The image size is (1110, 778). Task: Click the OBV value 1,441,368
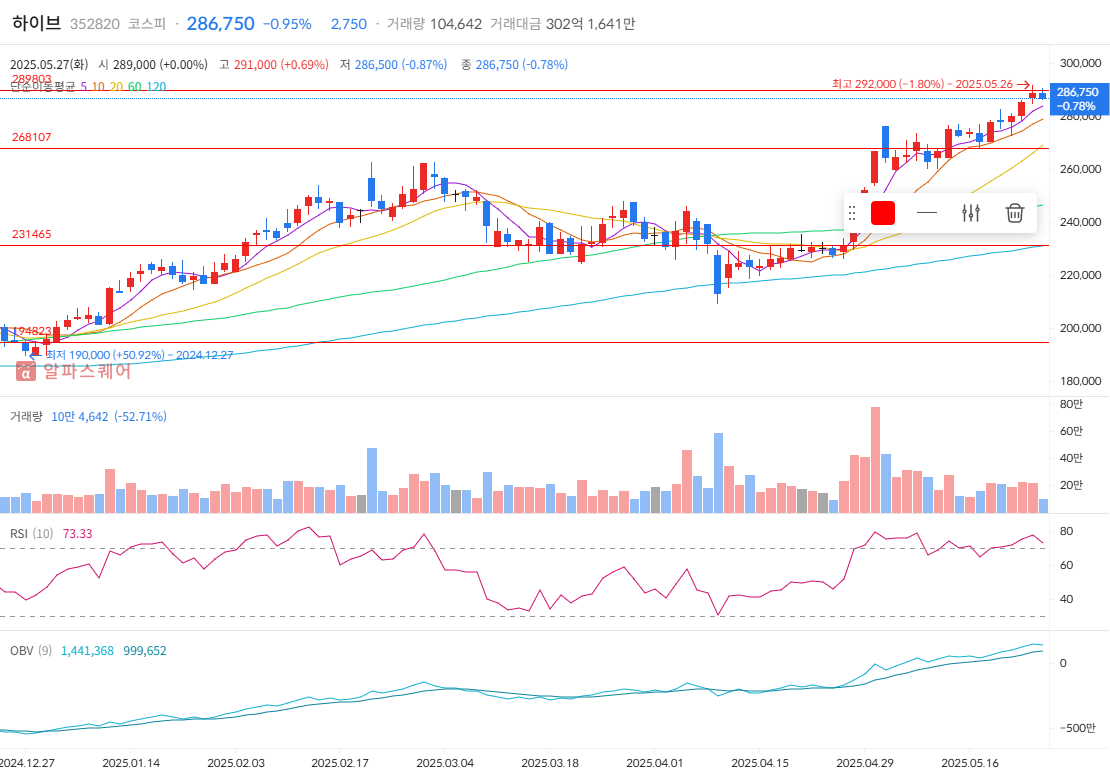click(87, 651)
